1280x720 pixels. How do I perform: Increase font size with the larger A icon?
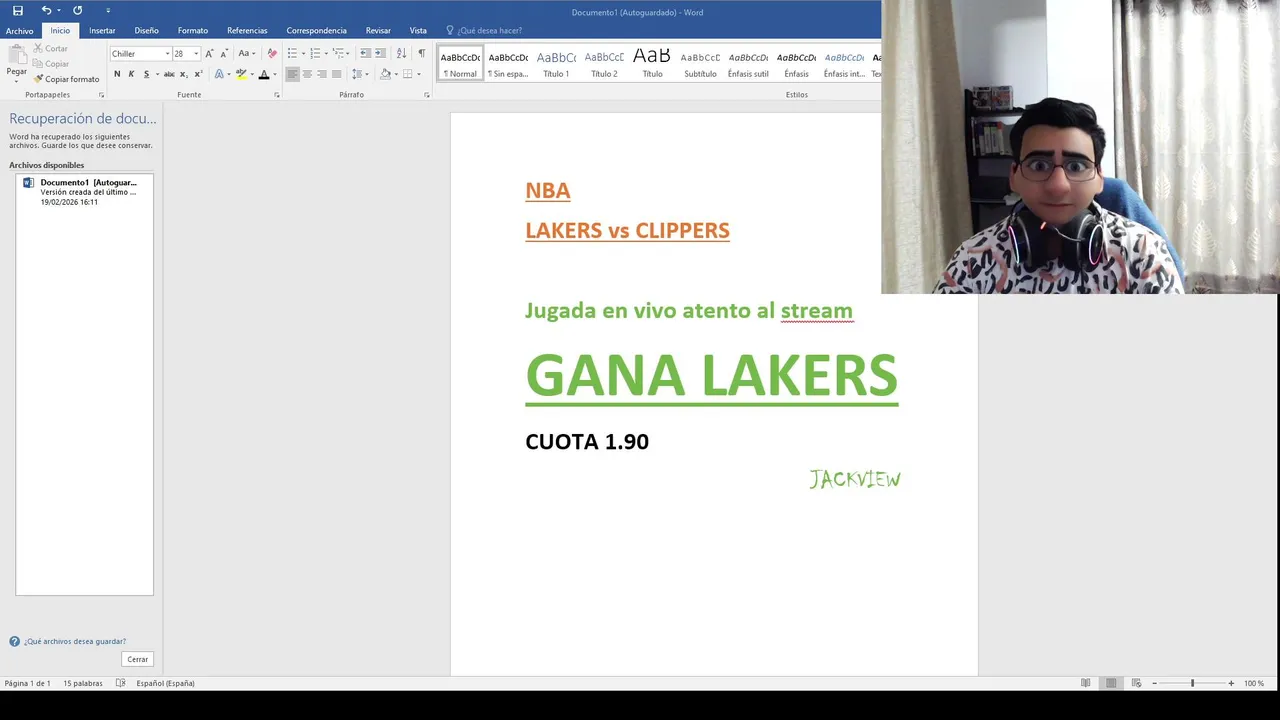coord(209,53)
